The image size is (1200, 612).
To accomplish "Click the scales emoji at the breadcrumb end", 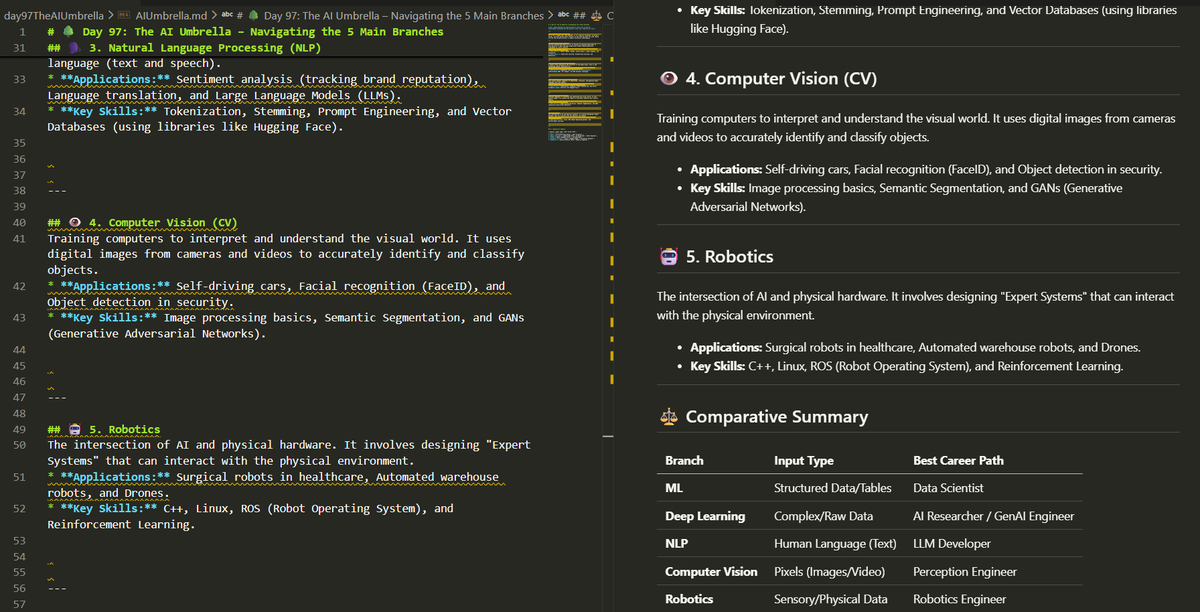I will pyautogui.click(x=596, y=16).
